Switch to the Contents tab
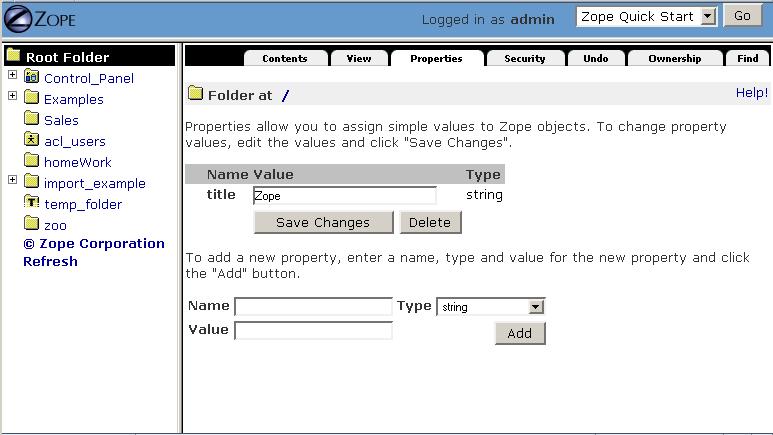The width and height of the screenshot is (773, 435). [284, 59]
